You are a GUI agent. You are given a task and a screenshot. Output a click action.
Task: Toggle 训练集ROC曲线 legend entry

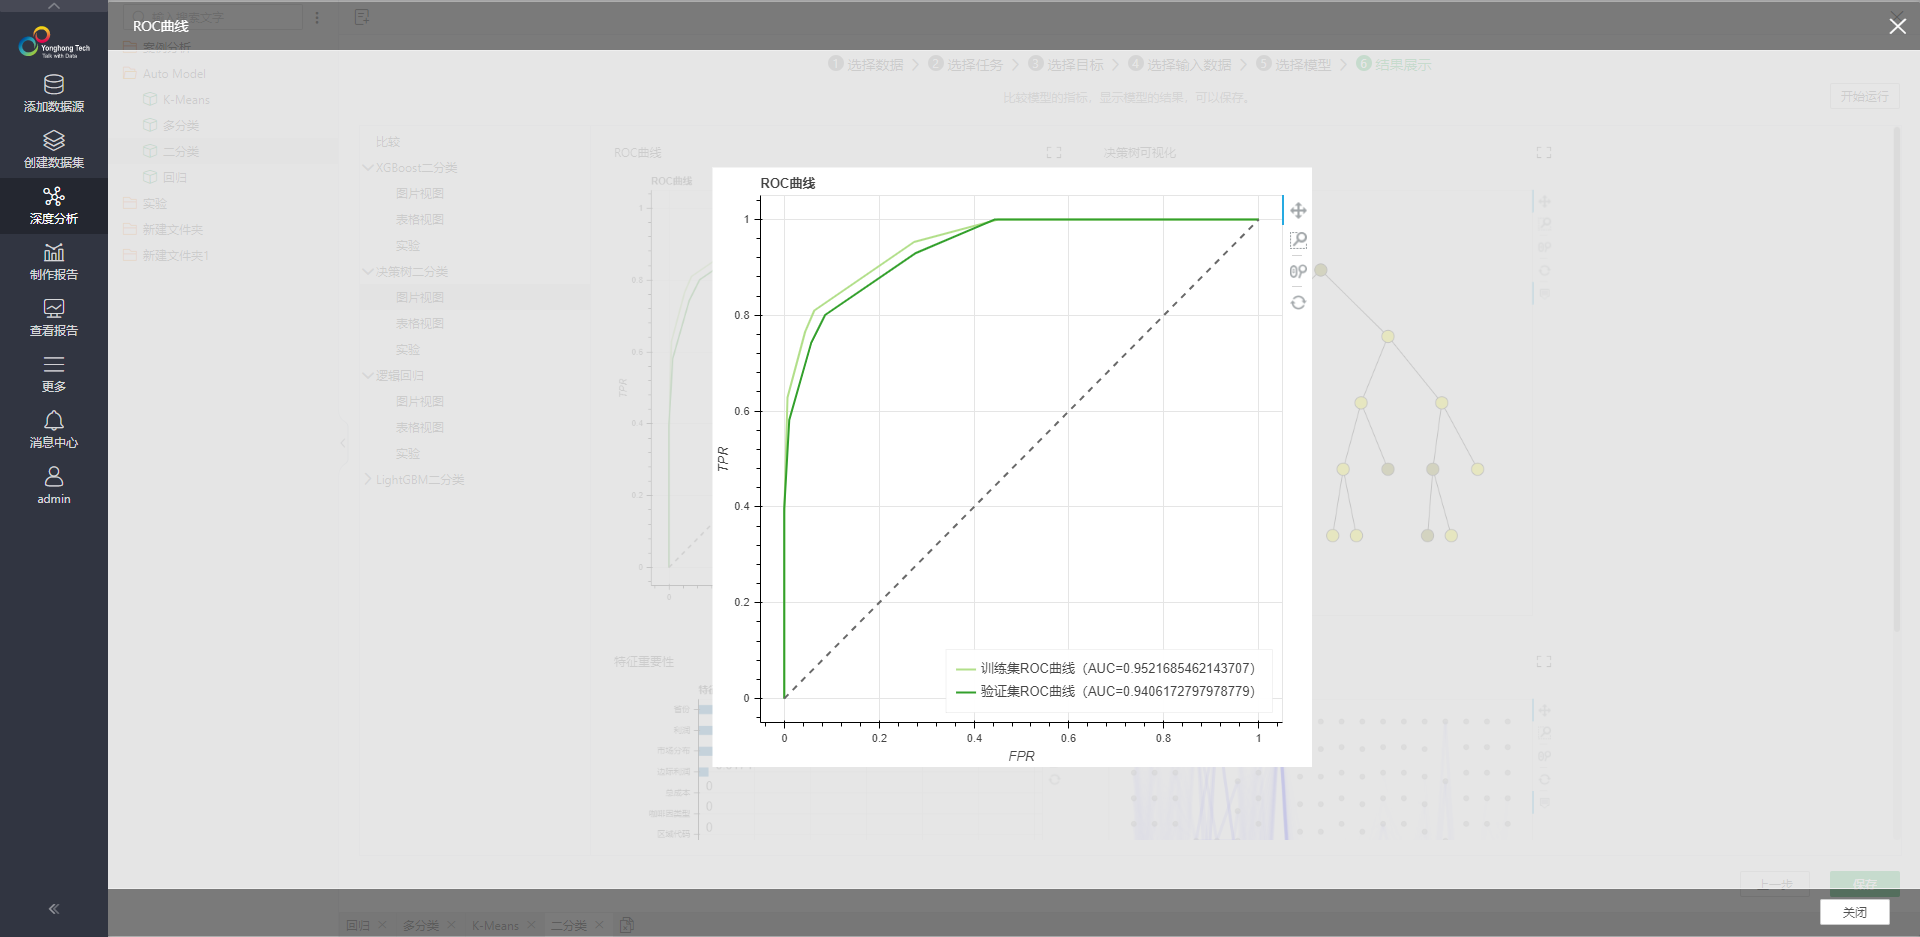(x=1105, y=668)
